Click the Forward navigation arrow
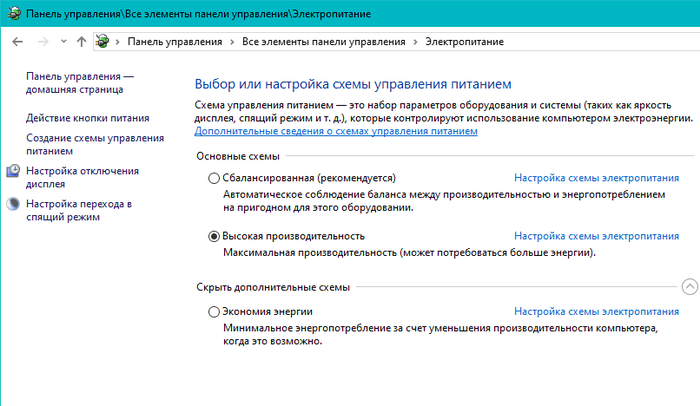700x406 pixels. click(41, 41)
